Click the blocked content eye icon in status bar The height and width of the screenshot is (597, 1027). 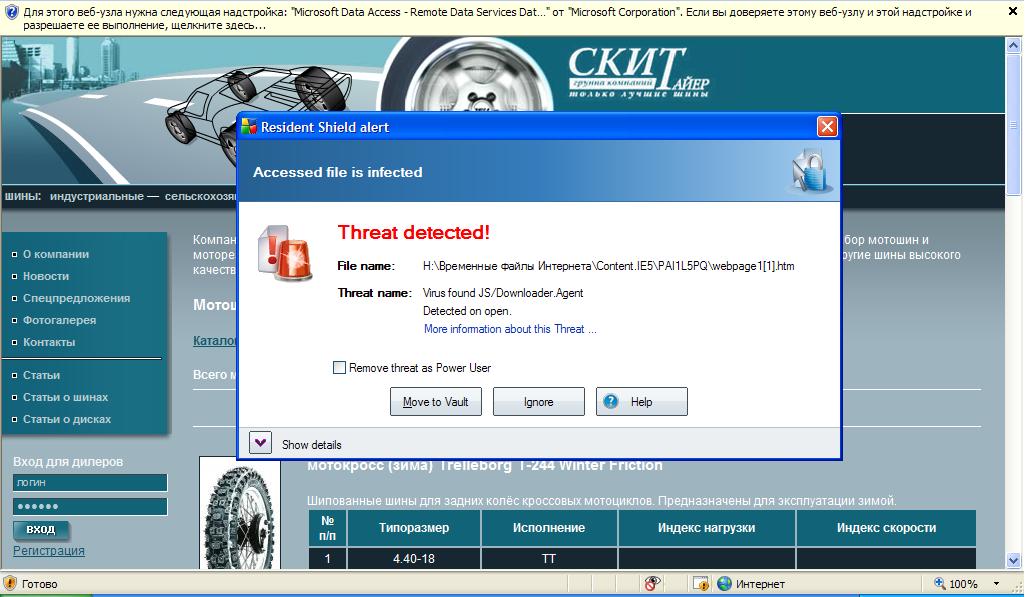click(x=652, y=583)
